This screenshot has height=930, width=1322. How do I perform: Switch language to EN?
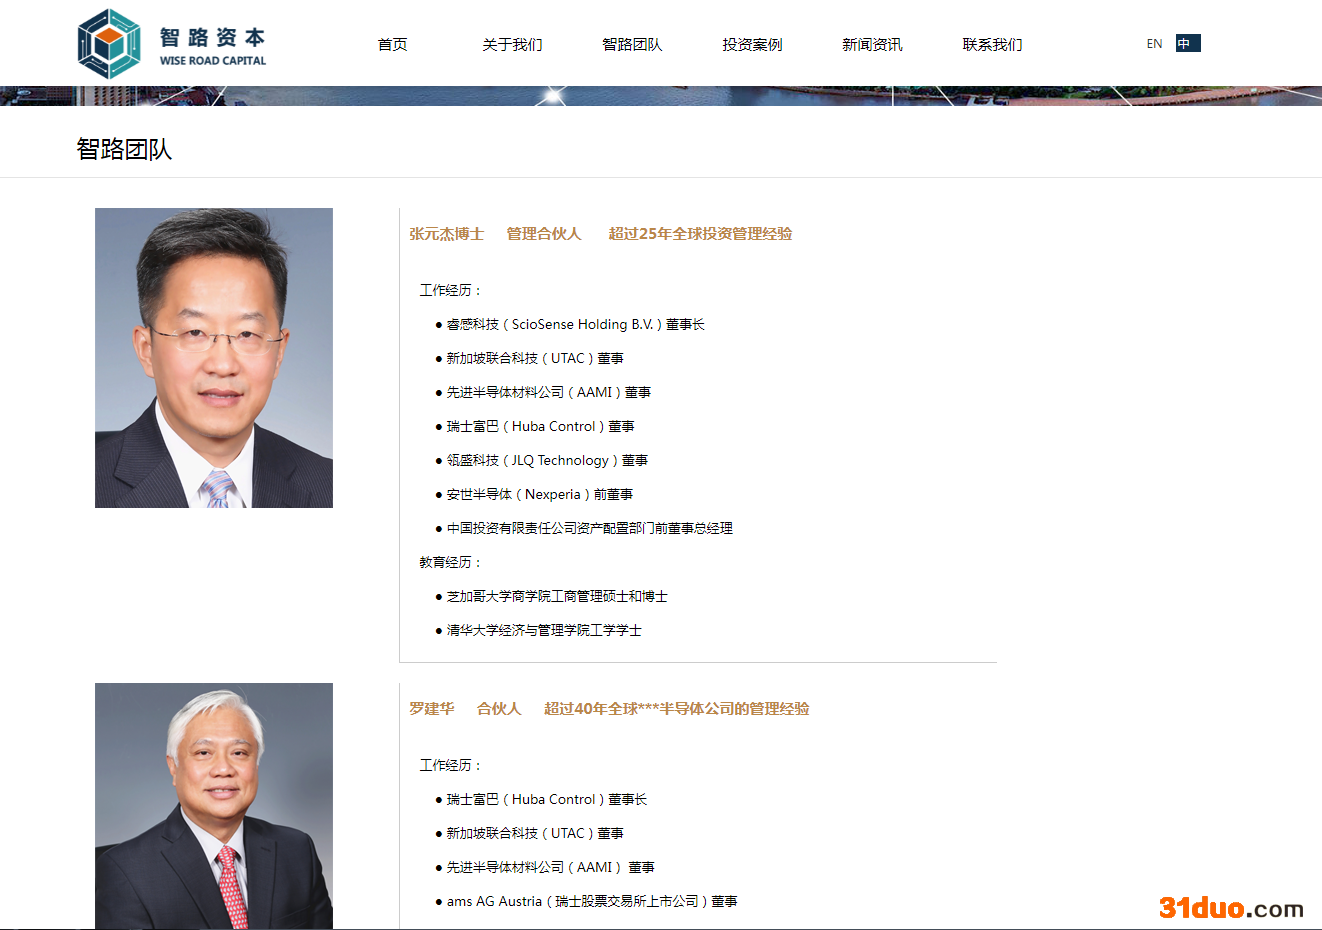tap(1154, 43)
